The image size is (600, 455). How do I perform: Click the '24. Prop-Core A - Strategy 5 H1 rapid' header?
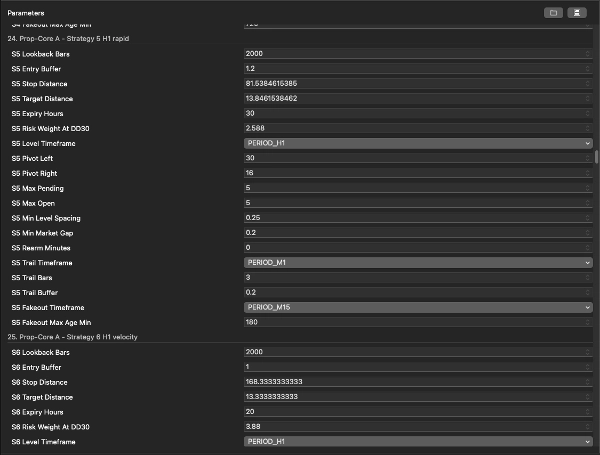[x=68, y=39]
